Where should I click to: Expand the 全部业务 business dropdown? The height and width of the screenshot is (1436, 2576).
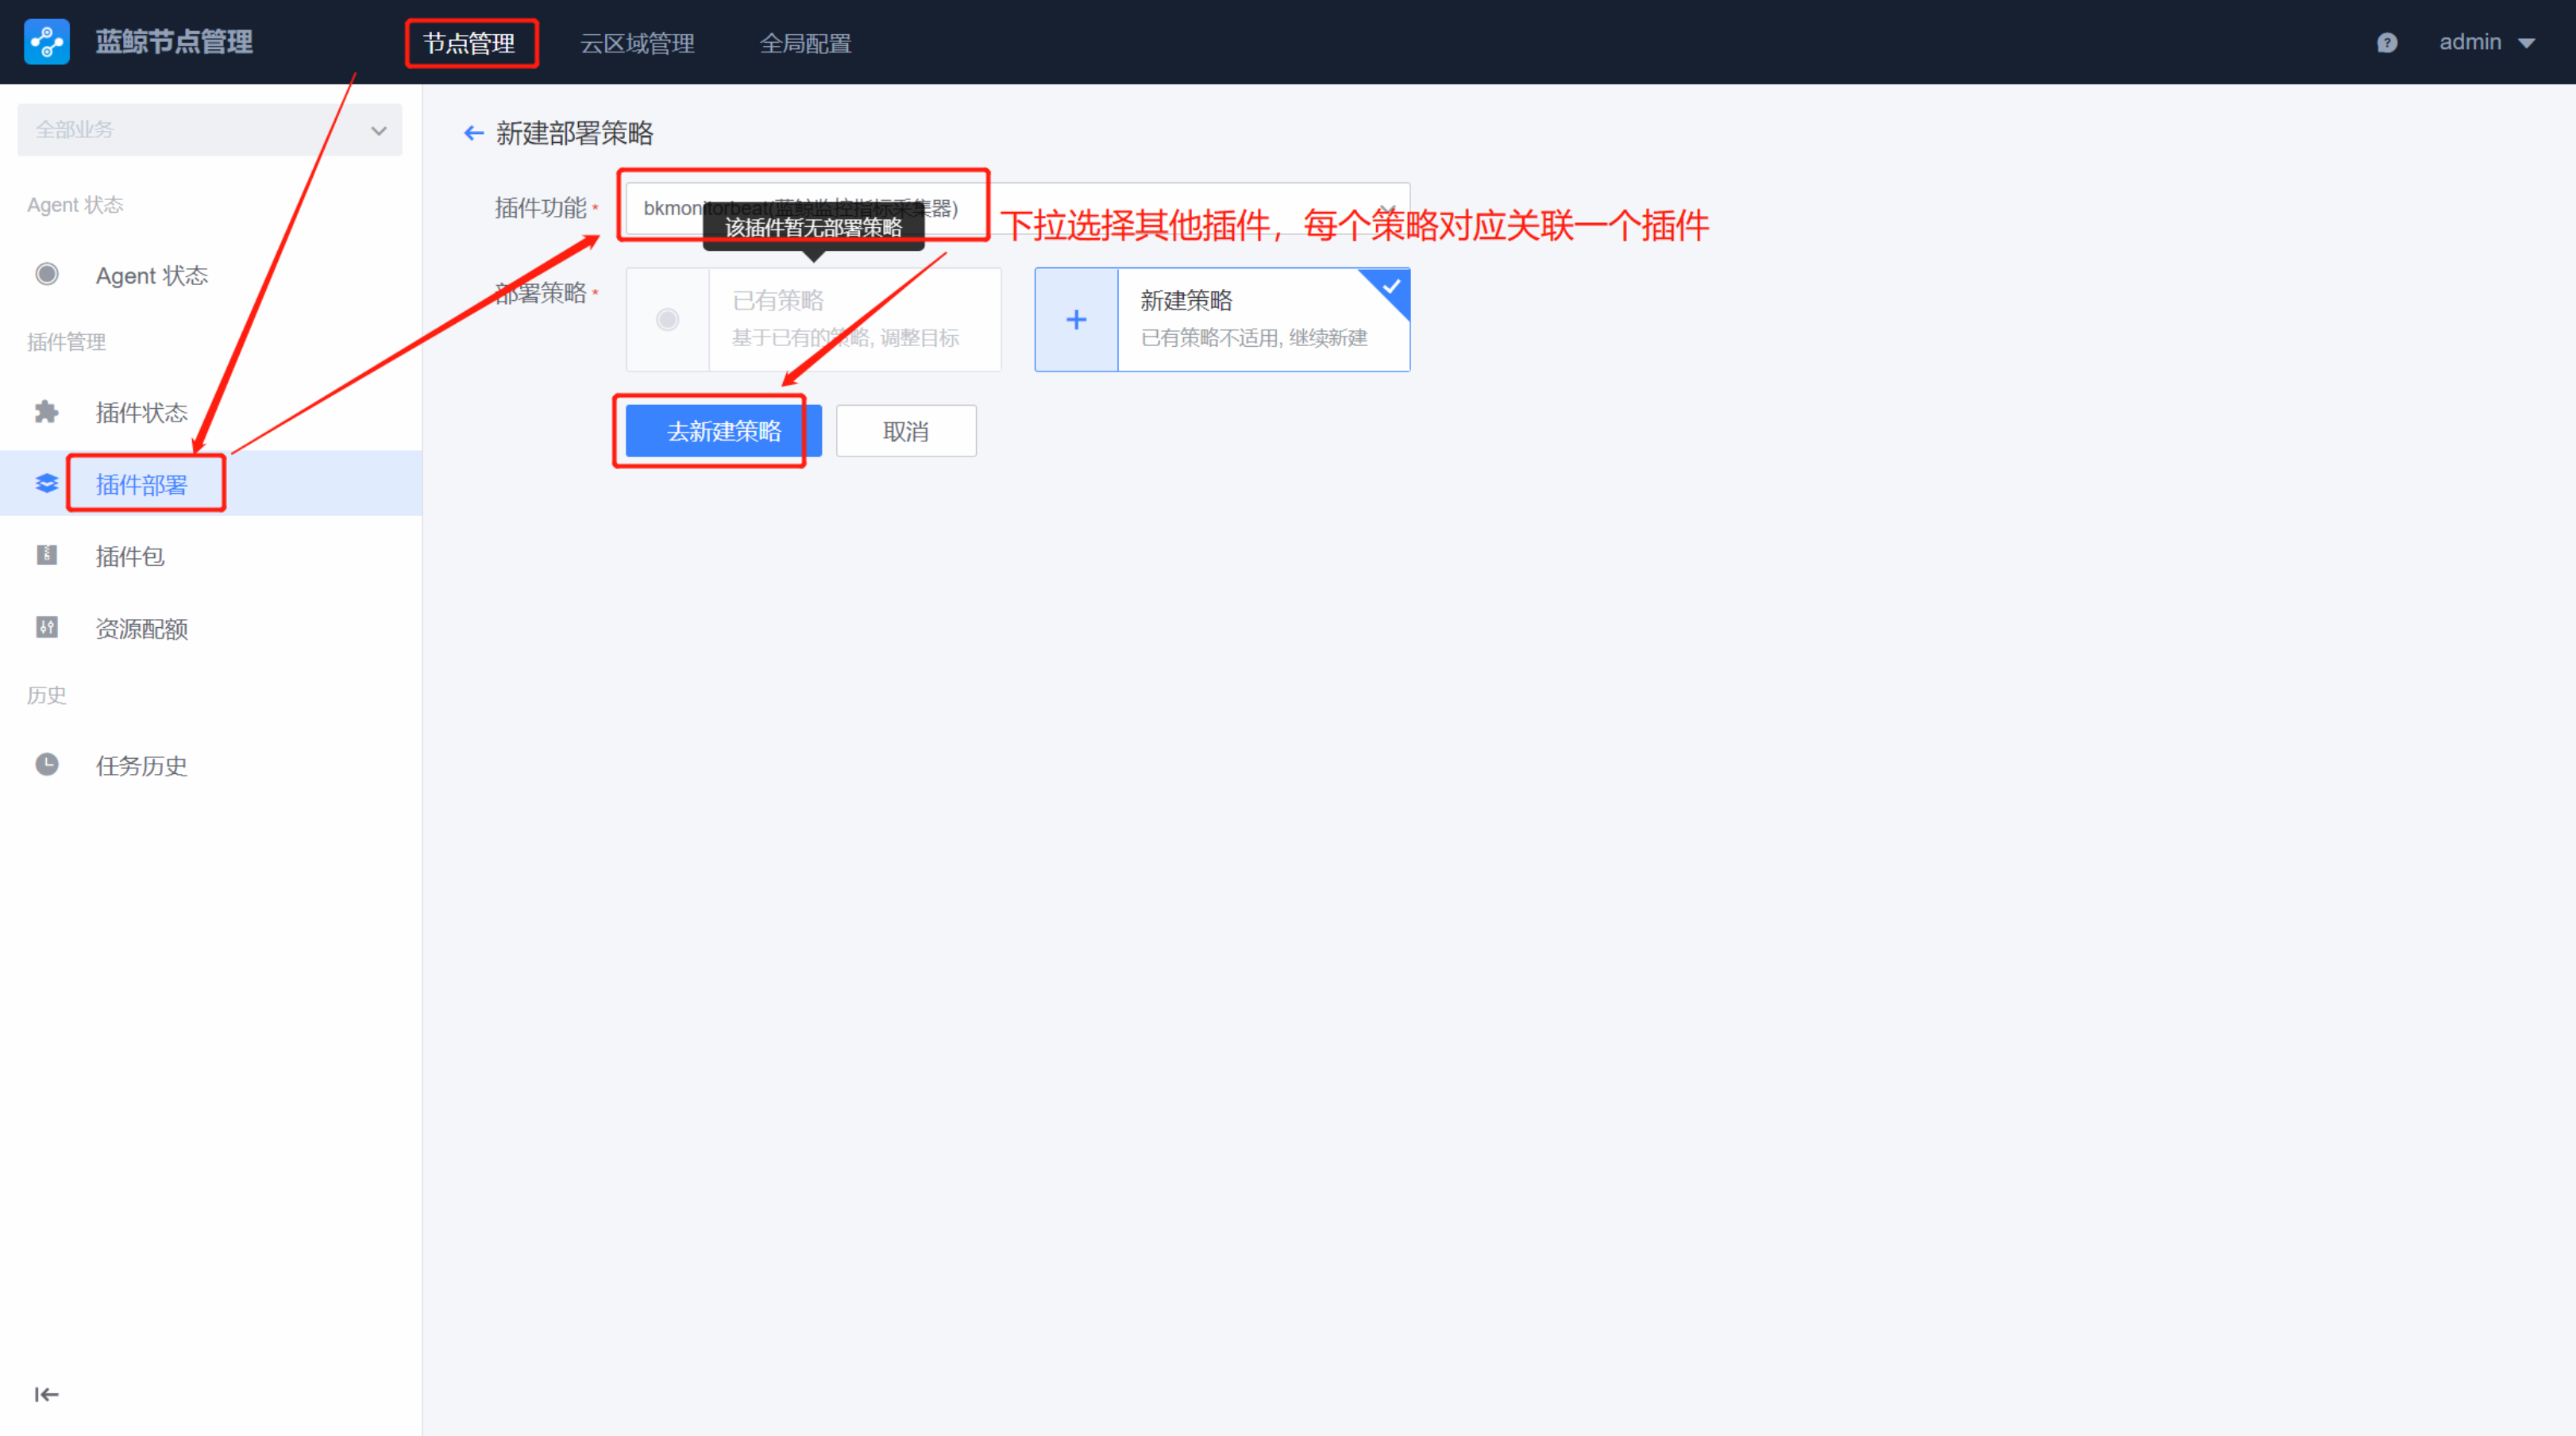click(x=209, y=130)
